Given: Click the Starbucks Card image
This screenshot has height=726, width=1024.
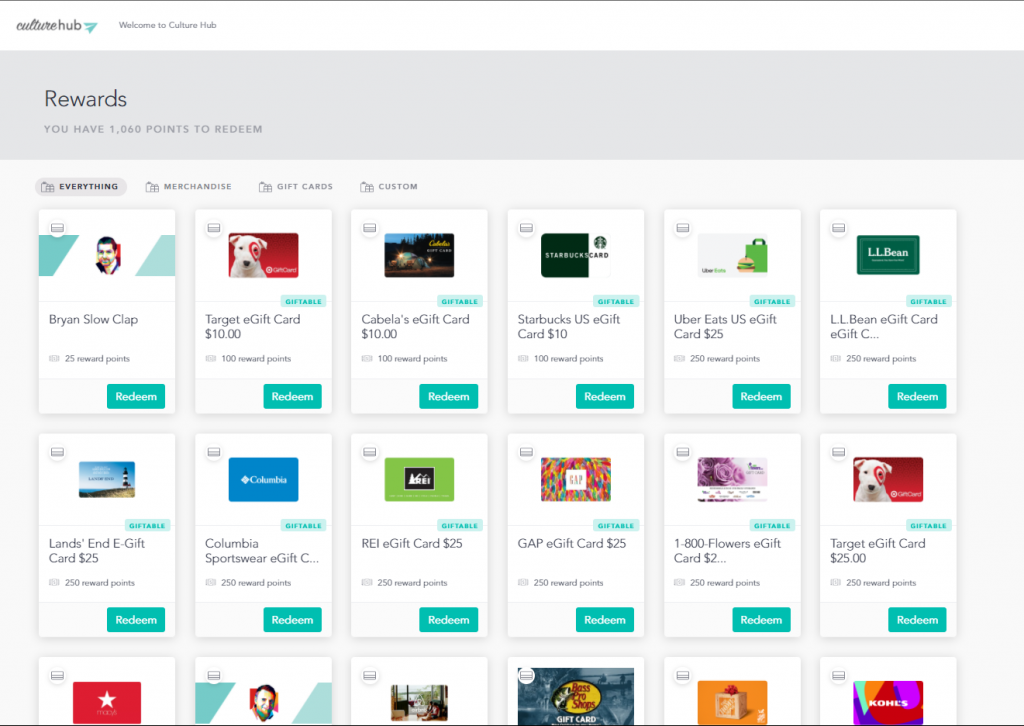Looking at the screenshot, I should [x=575, y=255].
